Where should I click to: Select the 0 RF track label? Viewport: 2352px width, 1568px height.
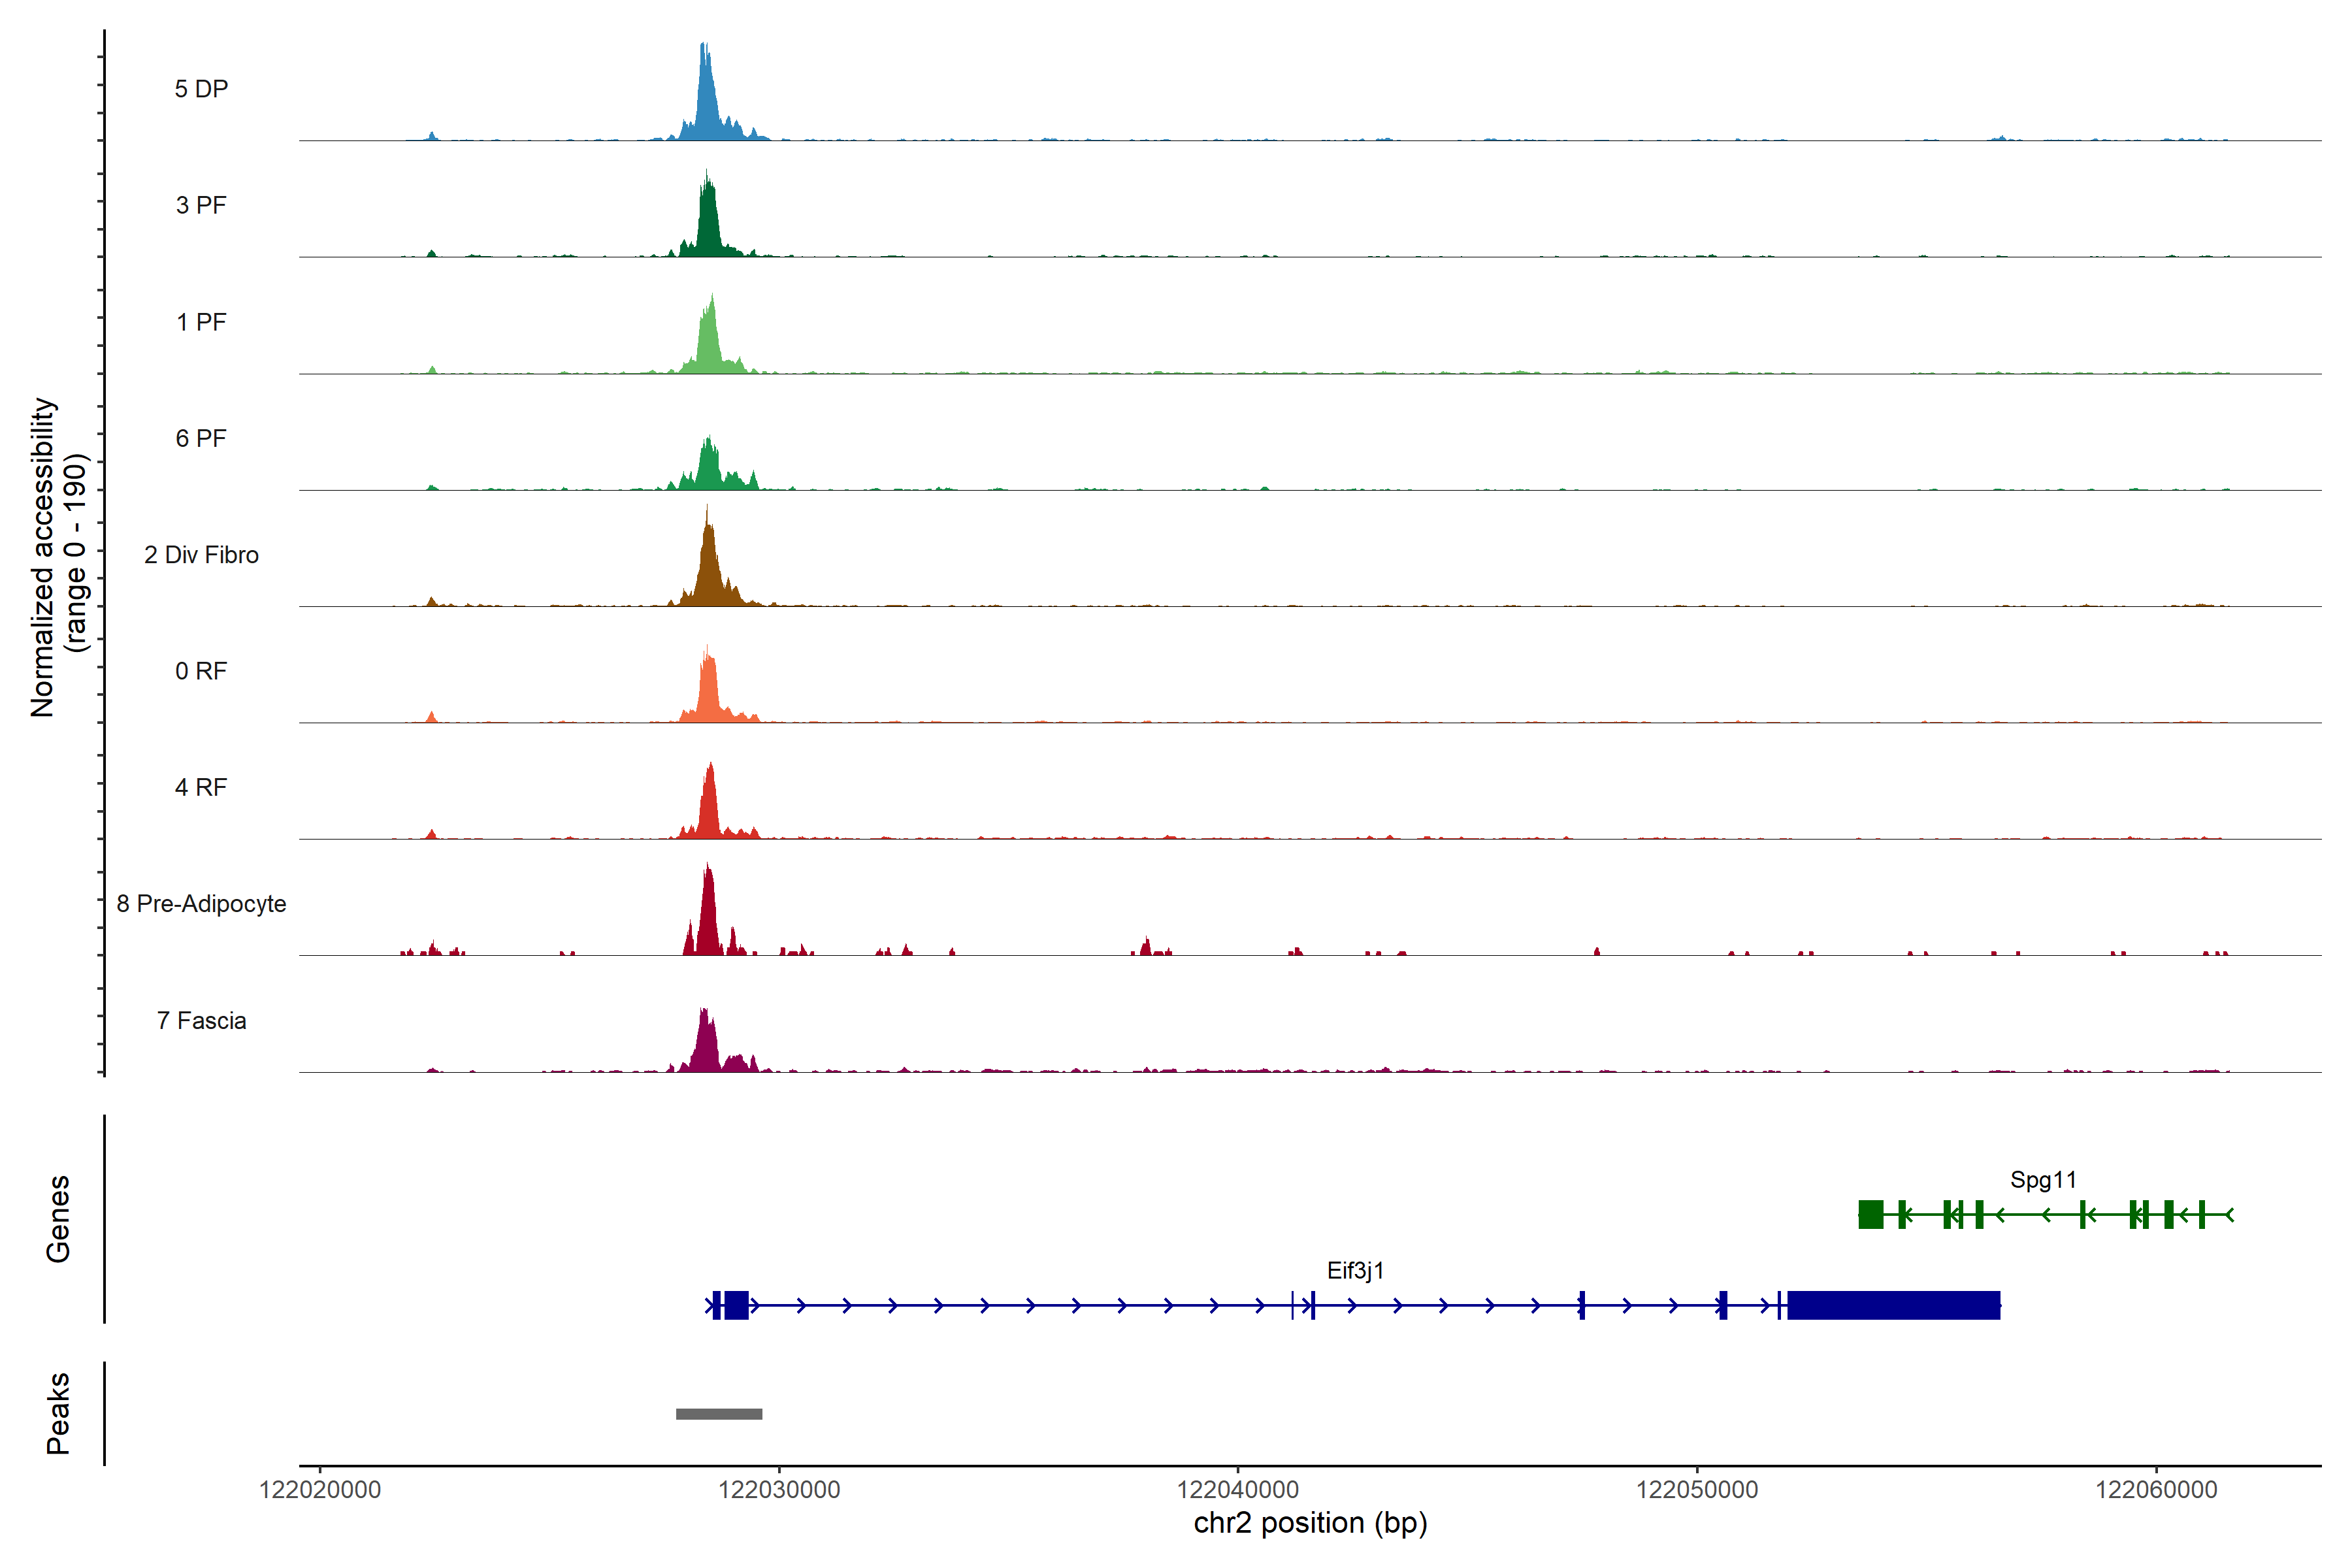pos(201,671)
